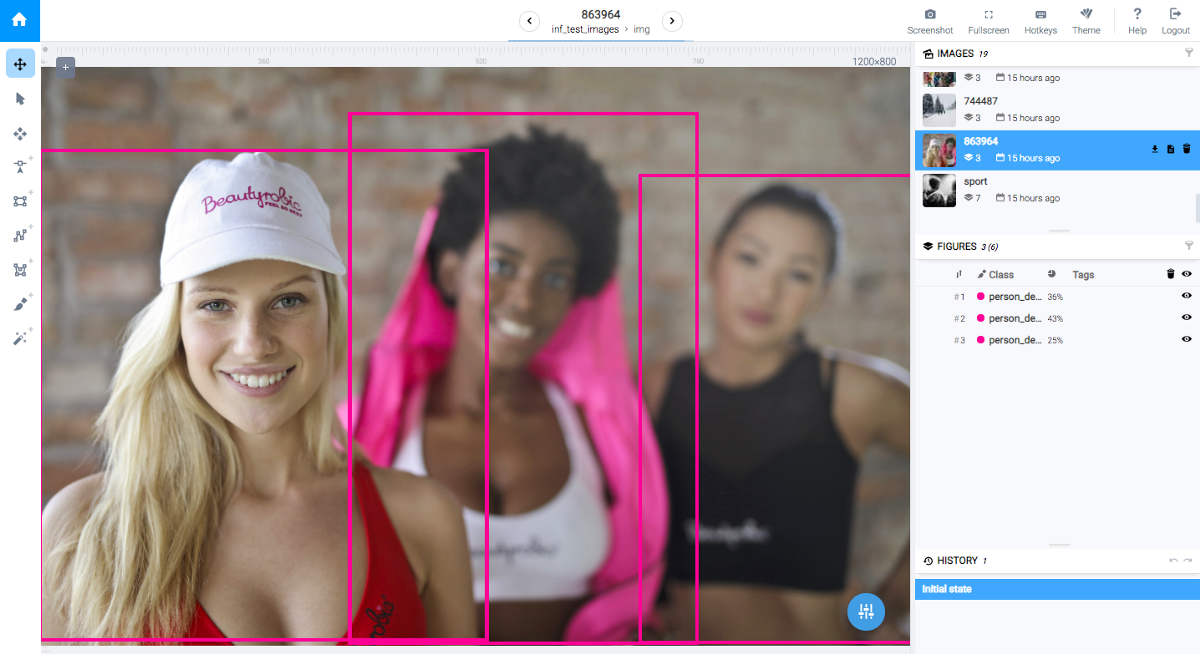Click the class color dot of figure #2

coord(981,318)
